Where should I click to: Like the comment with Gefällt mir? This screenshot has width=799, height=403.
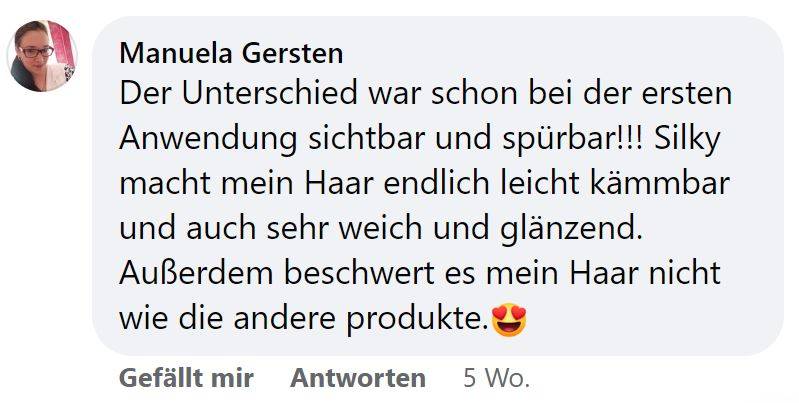(x=186, y=379)
